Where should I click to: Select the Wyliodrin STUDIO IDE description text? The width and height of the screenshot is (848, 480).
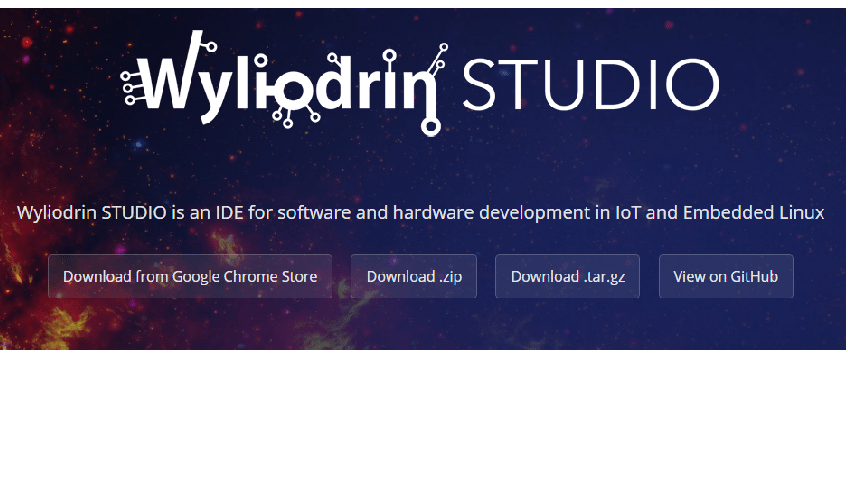coord(420,212)
